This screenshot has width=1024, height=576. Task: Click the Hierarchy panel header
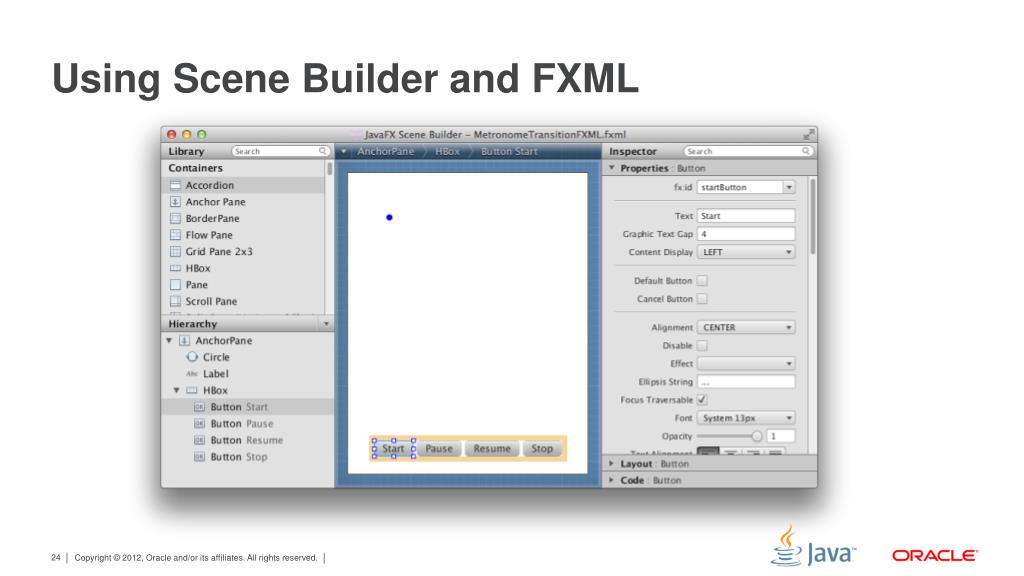pos(248,324)
